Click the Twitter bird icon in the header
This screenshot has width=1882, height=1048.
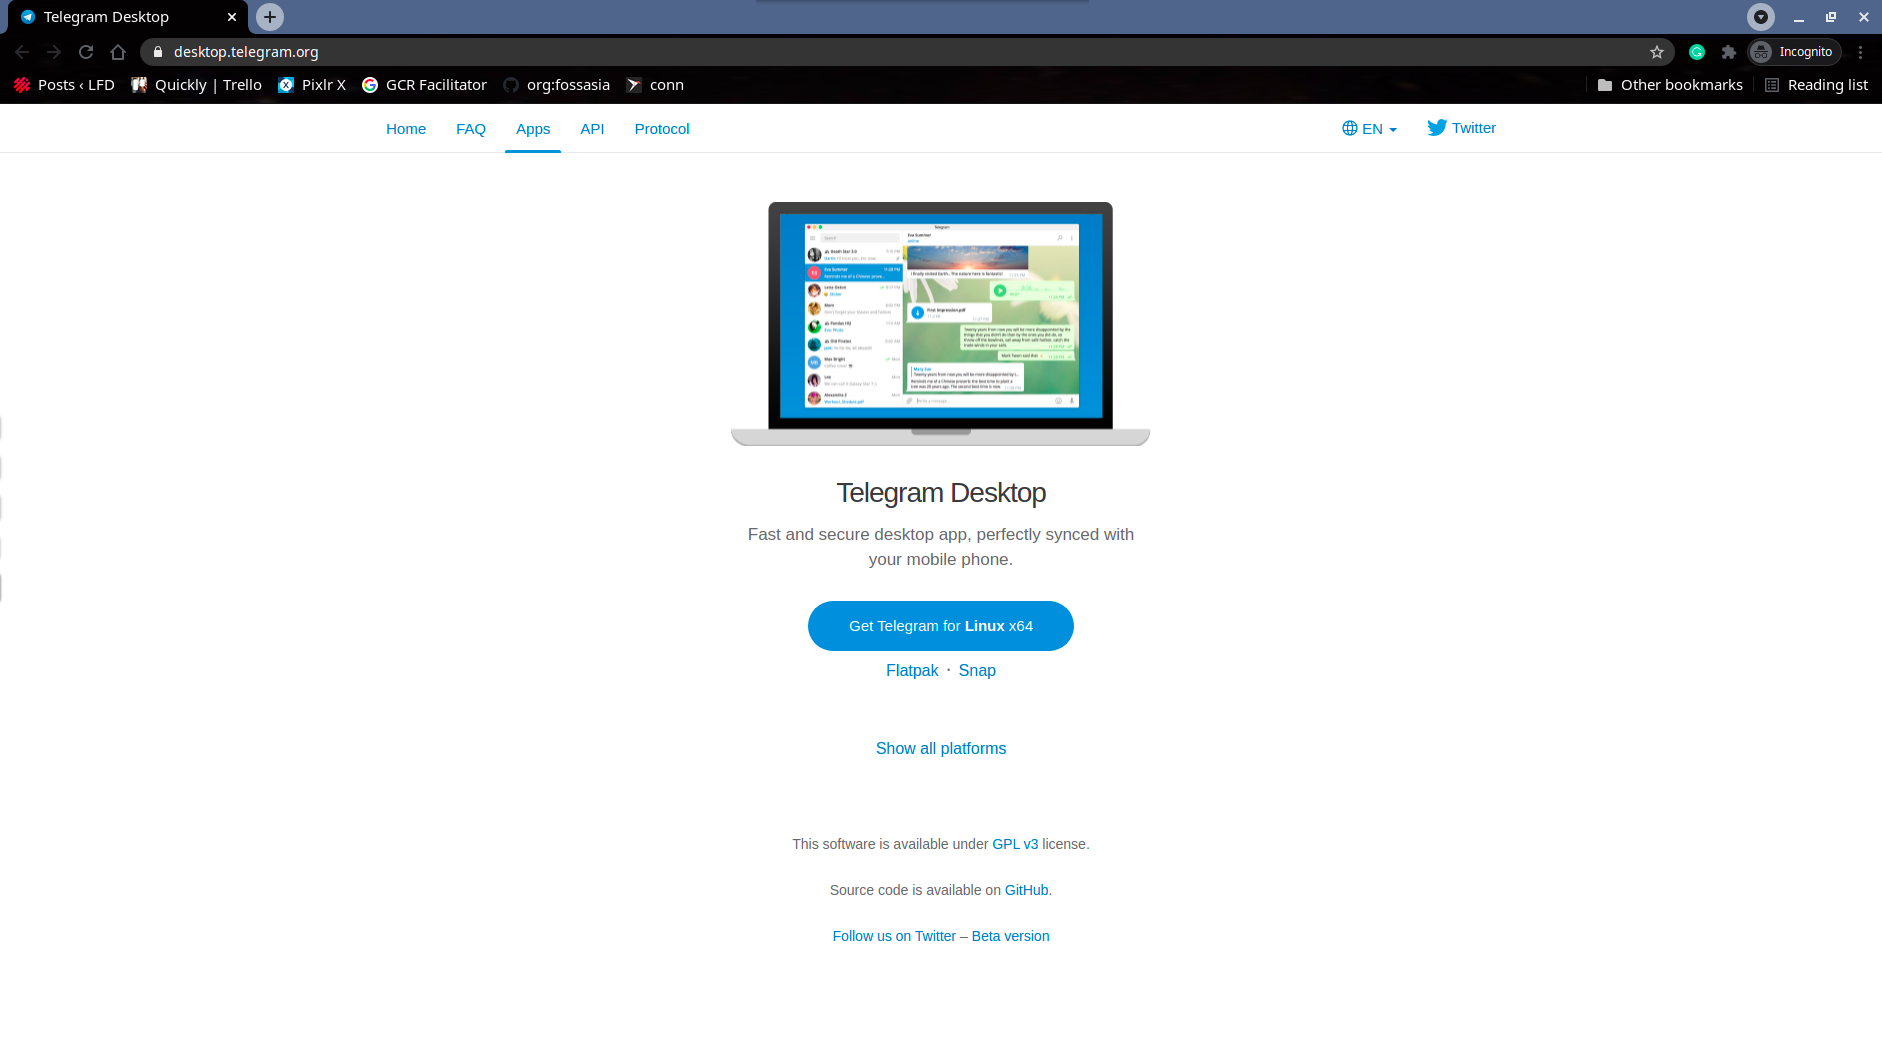(1437, 127)
